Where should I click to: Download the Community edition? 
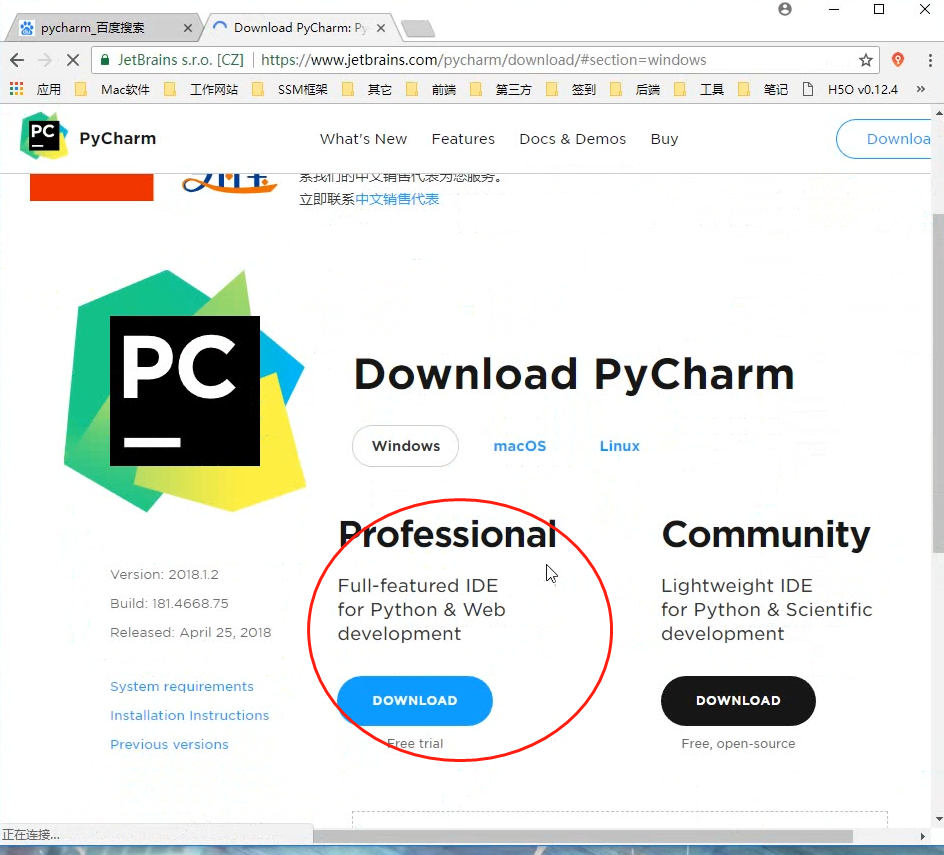click(738, 701)
